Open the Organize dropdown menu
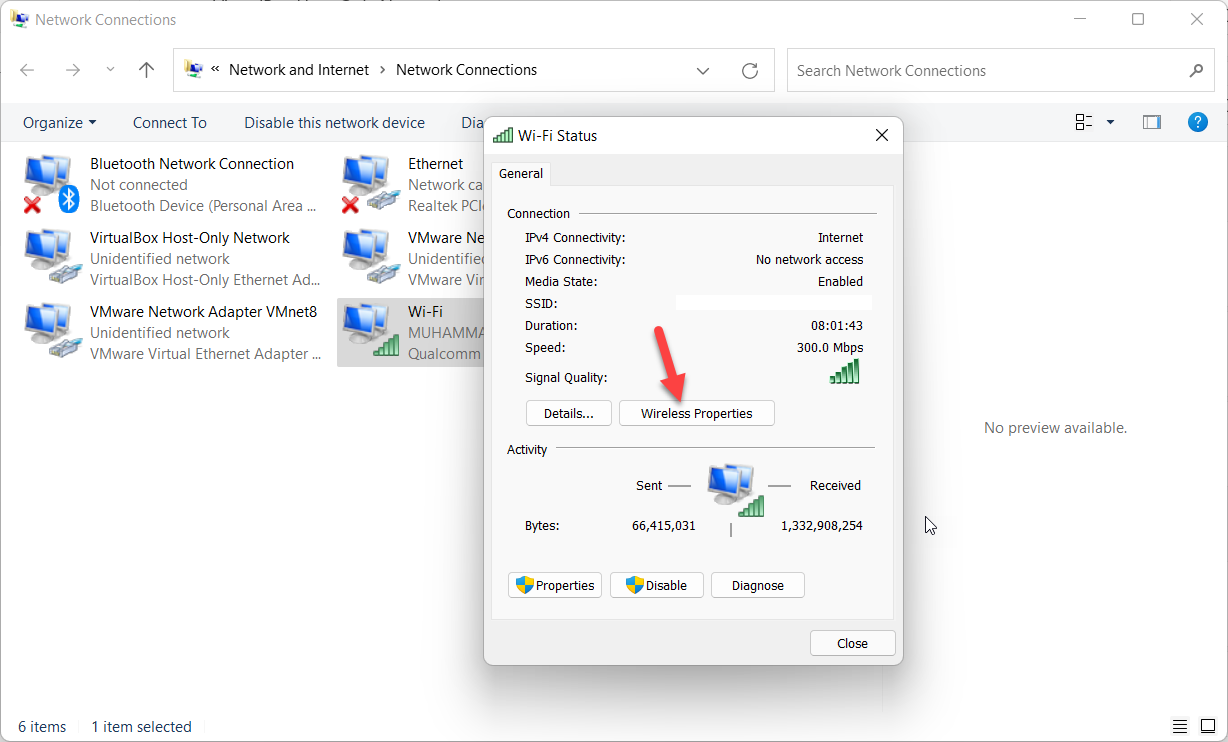This screenshot has height=742, width=1228. [60, 123]
